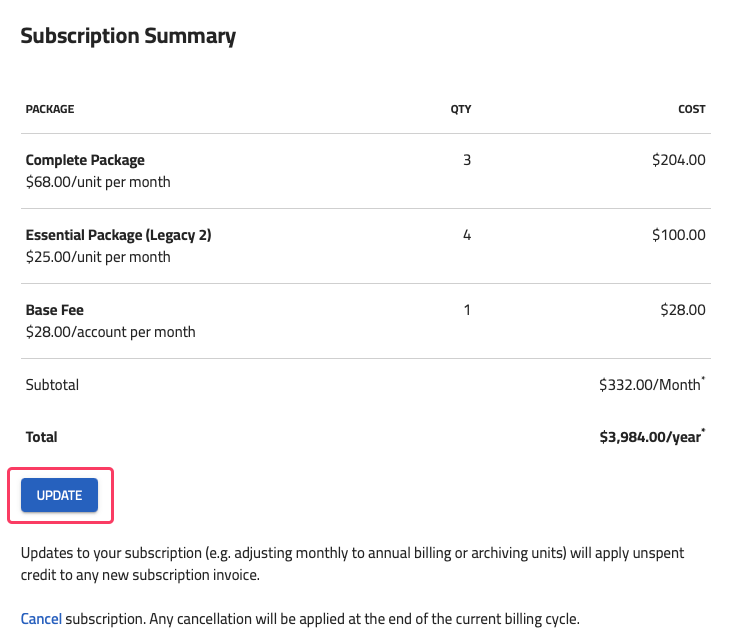The image size is (734, 637).
Task: Click the Subscription Summary heading
Action: click(x=128, y=36)
